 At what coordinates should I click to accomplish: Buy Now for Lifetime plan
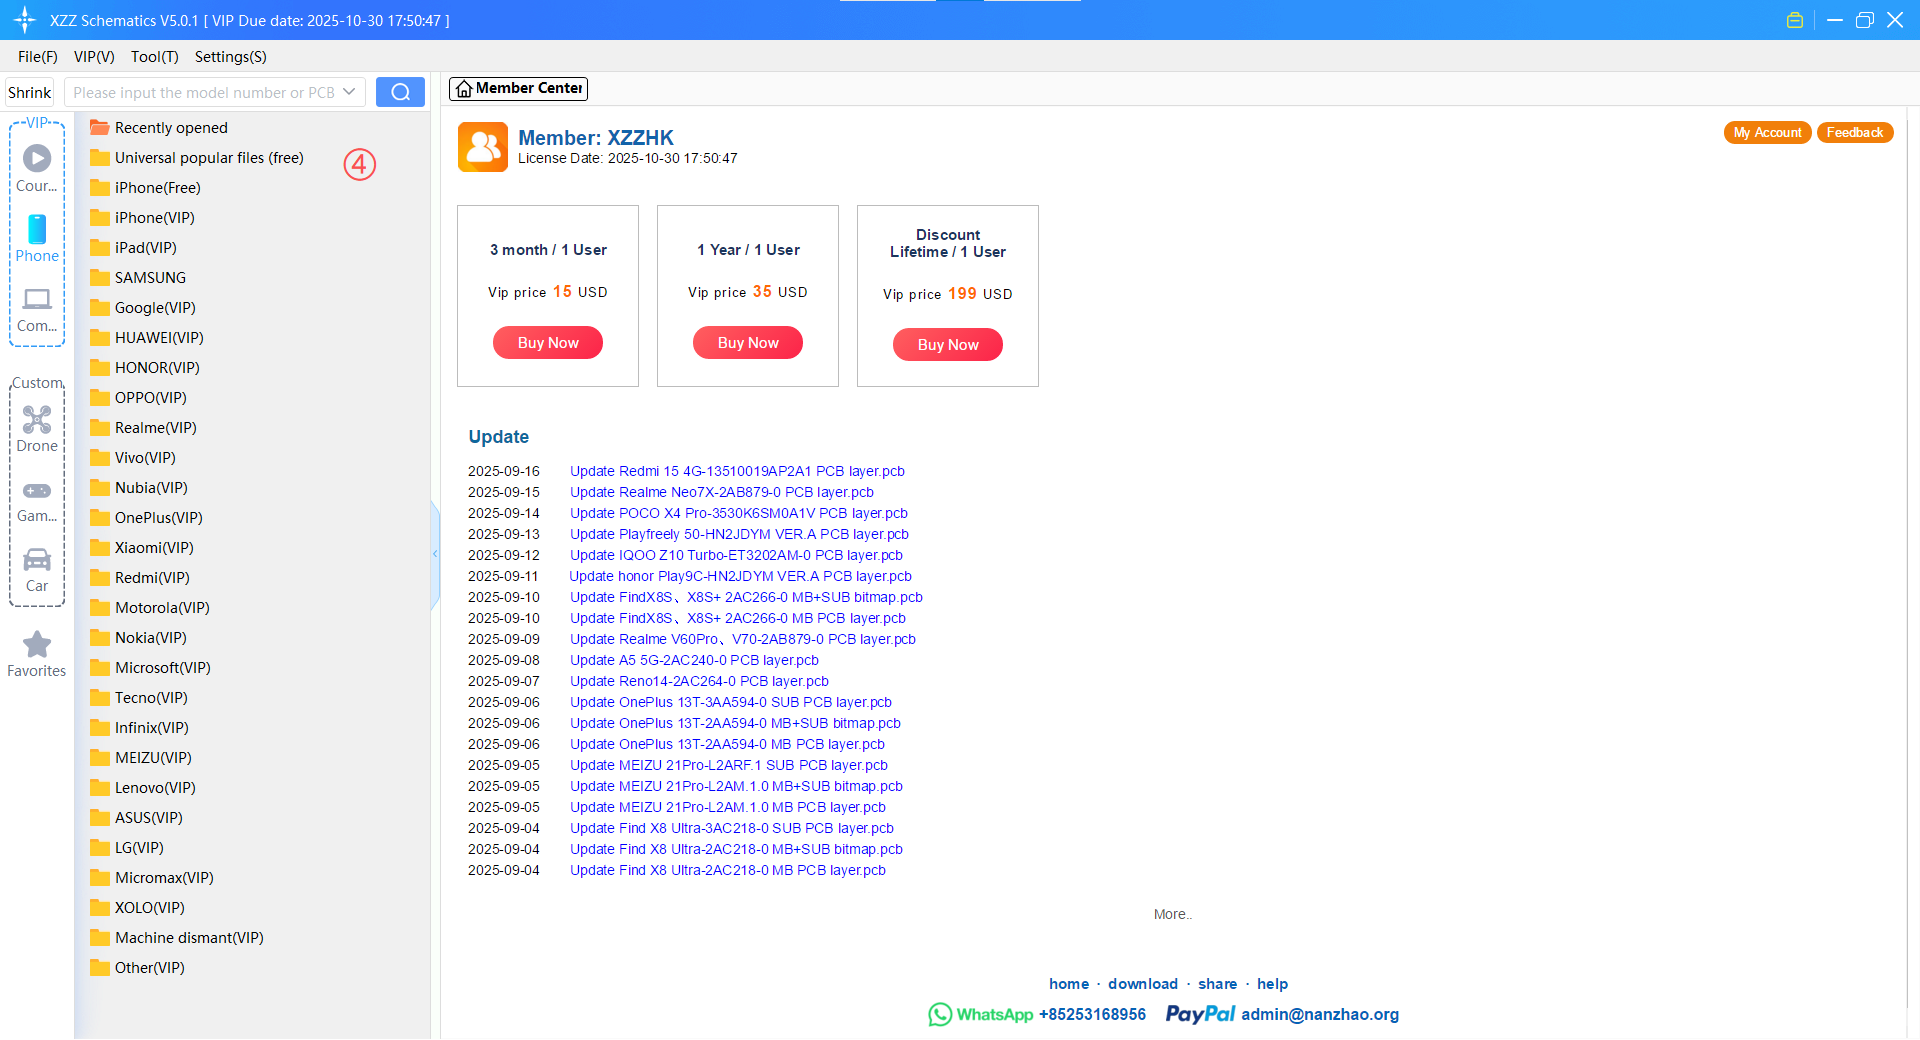(x=948, y=345)
